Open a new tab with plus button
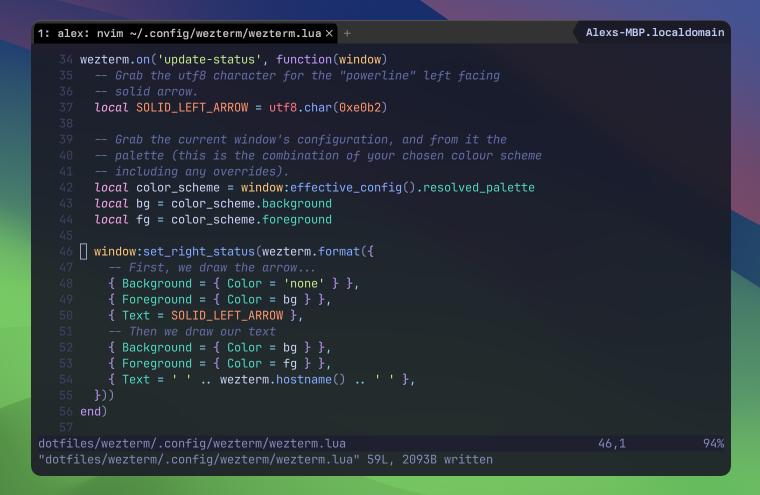 tap(347, 33)
